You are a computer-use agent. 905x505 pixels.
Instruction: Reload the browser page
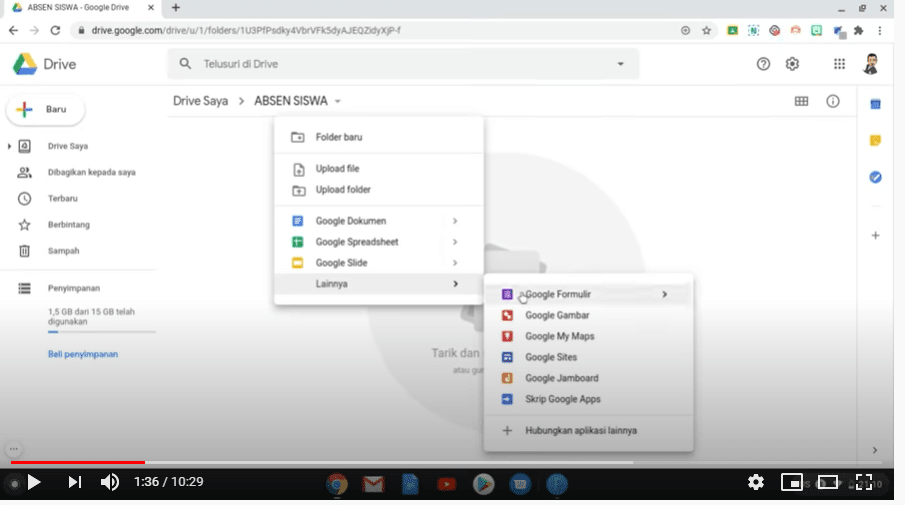click(55, 30)
